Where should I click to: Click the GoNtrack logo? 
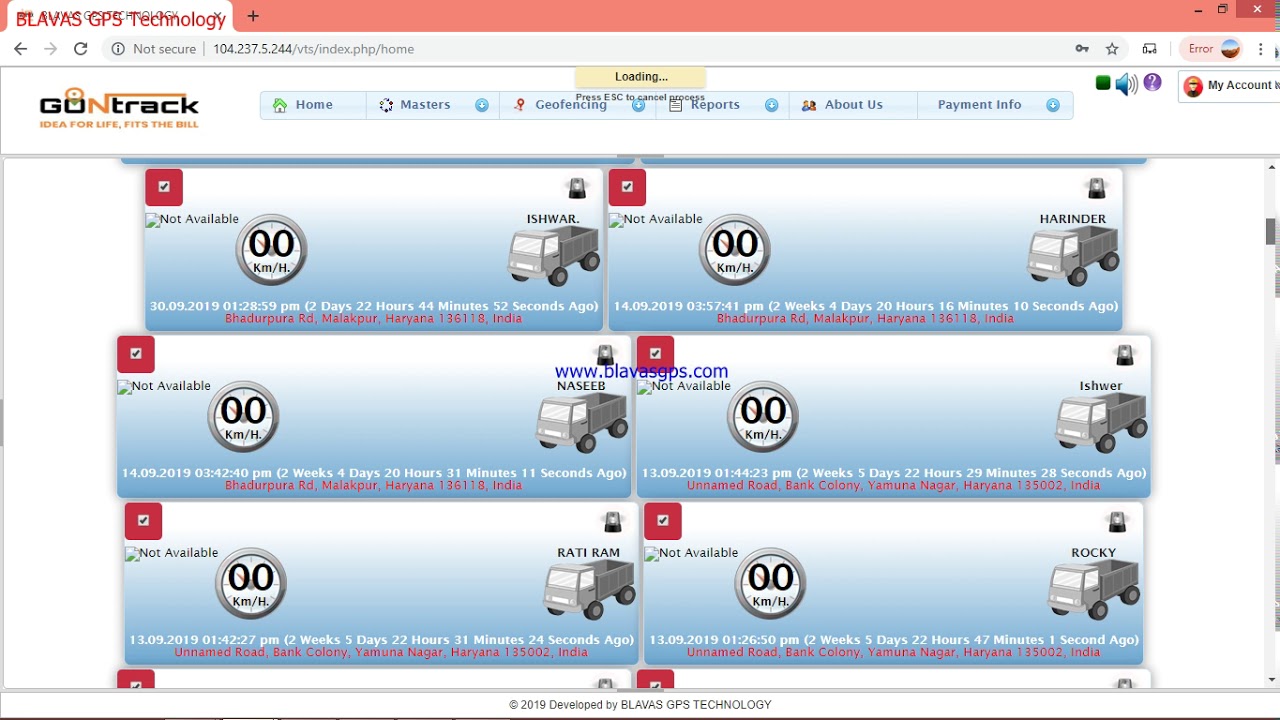tap(119, 107)
